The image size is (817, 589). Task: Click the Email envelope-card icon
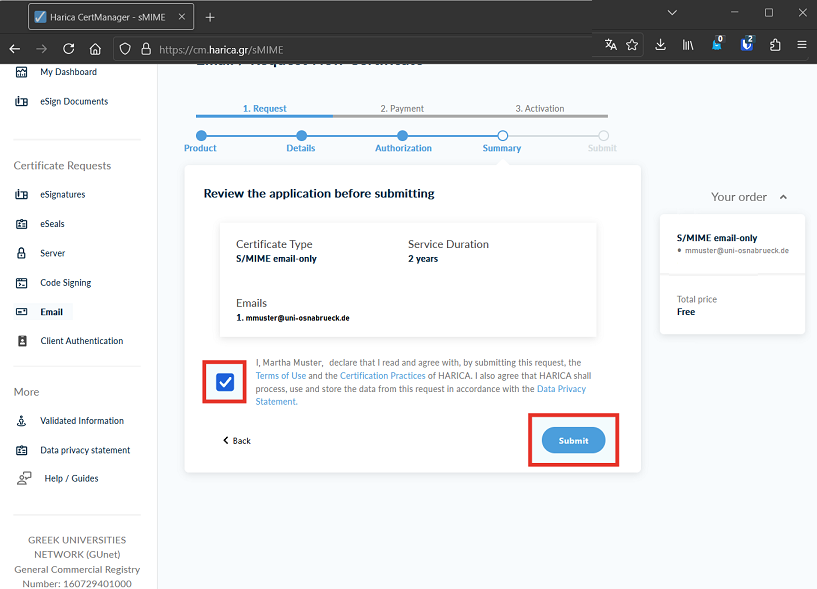tap(21, 312)
